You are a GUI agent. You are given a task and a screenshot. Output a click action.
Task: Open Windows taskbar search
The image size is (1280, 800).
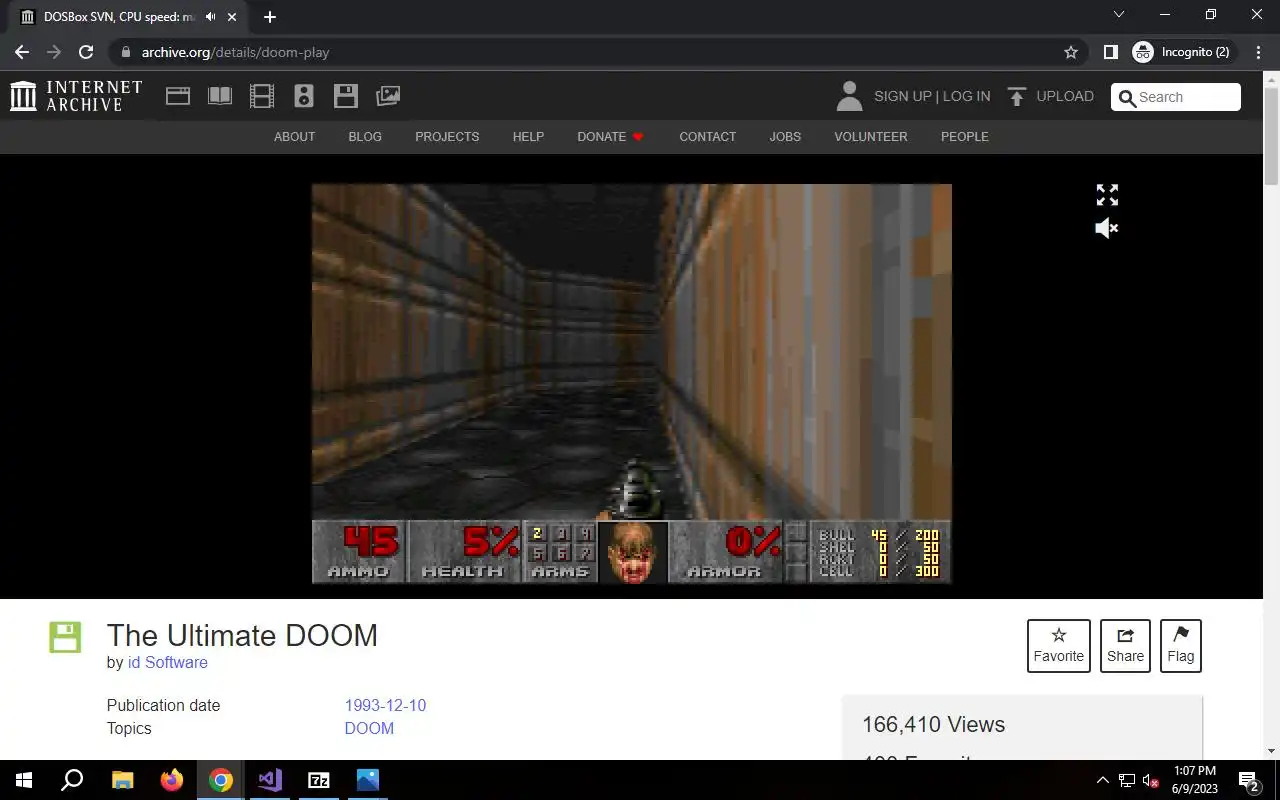72,780
